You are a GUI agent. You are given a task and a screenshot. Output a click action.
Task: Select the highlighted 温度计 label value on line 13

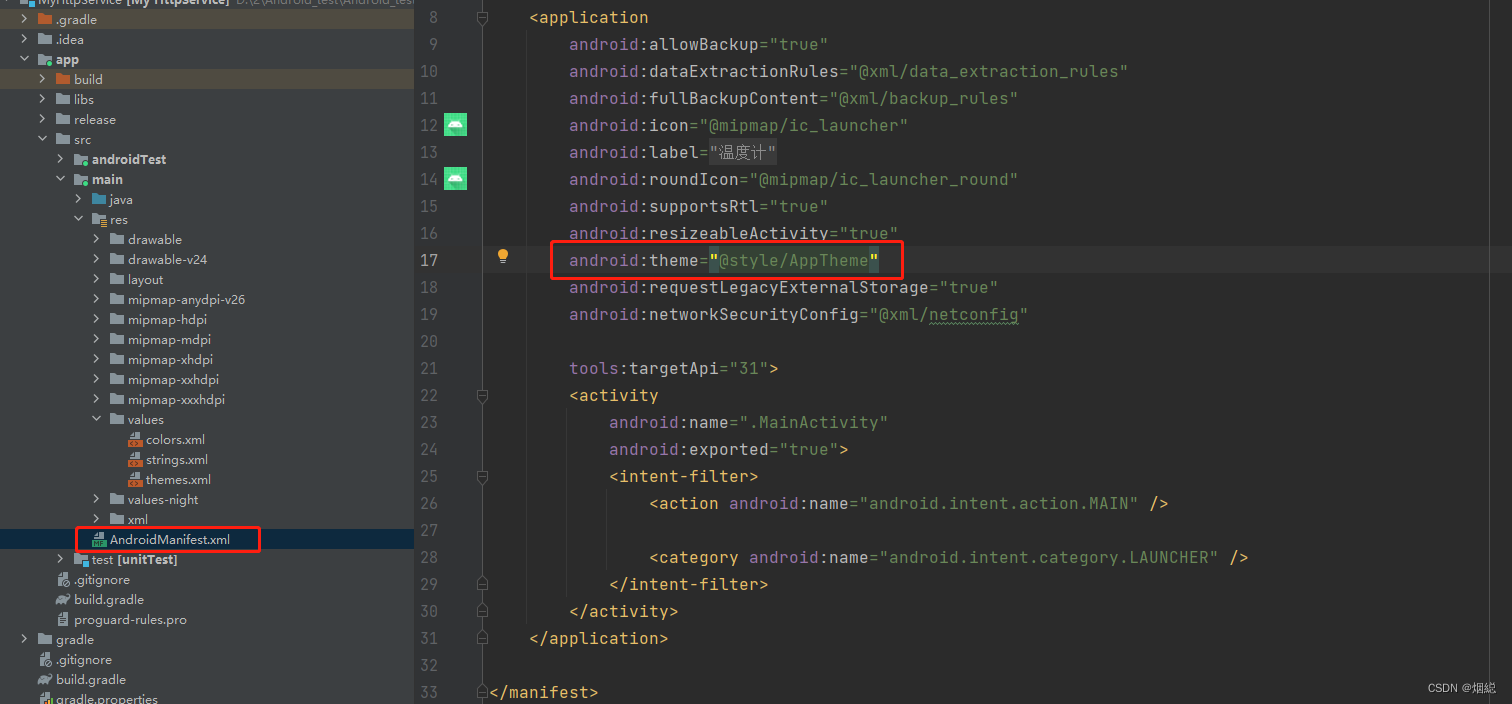click(742, 151)
